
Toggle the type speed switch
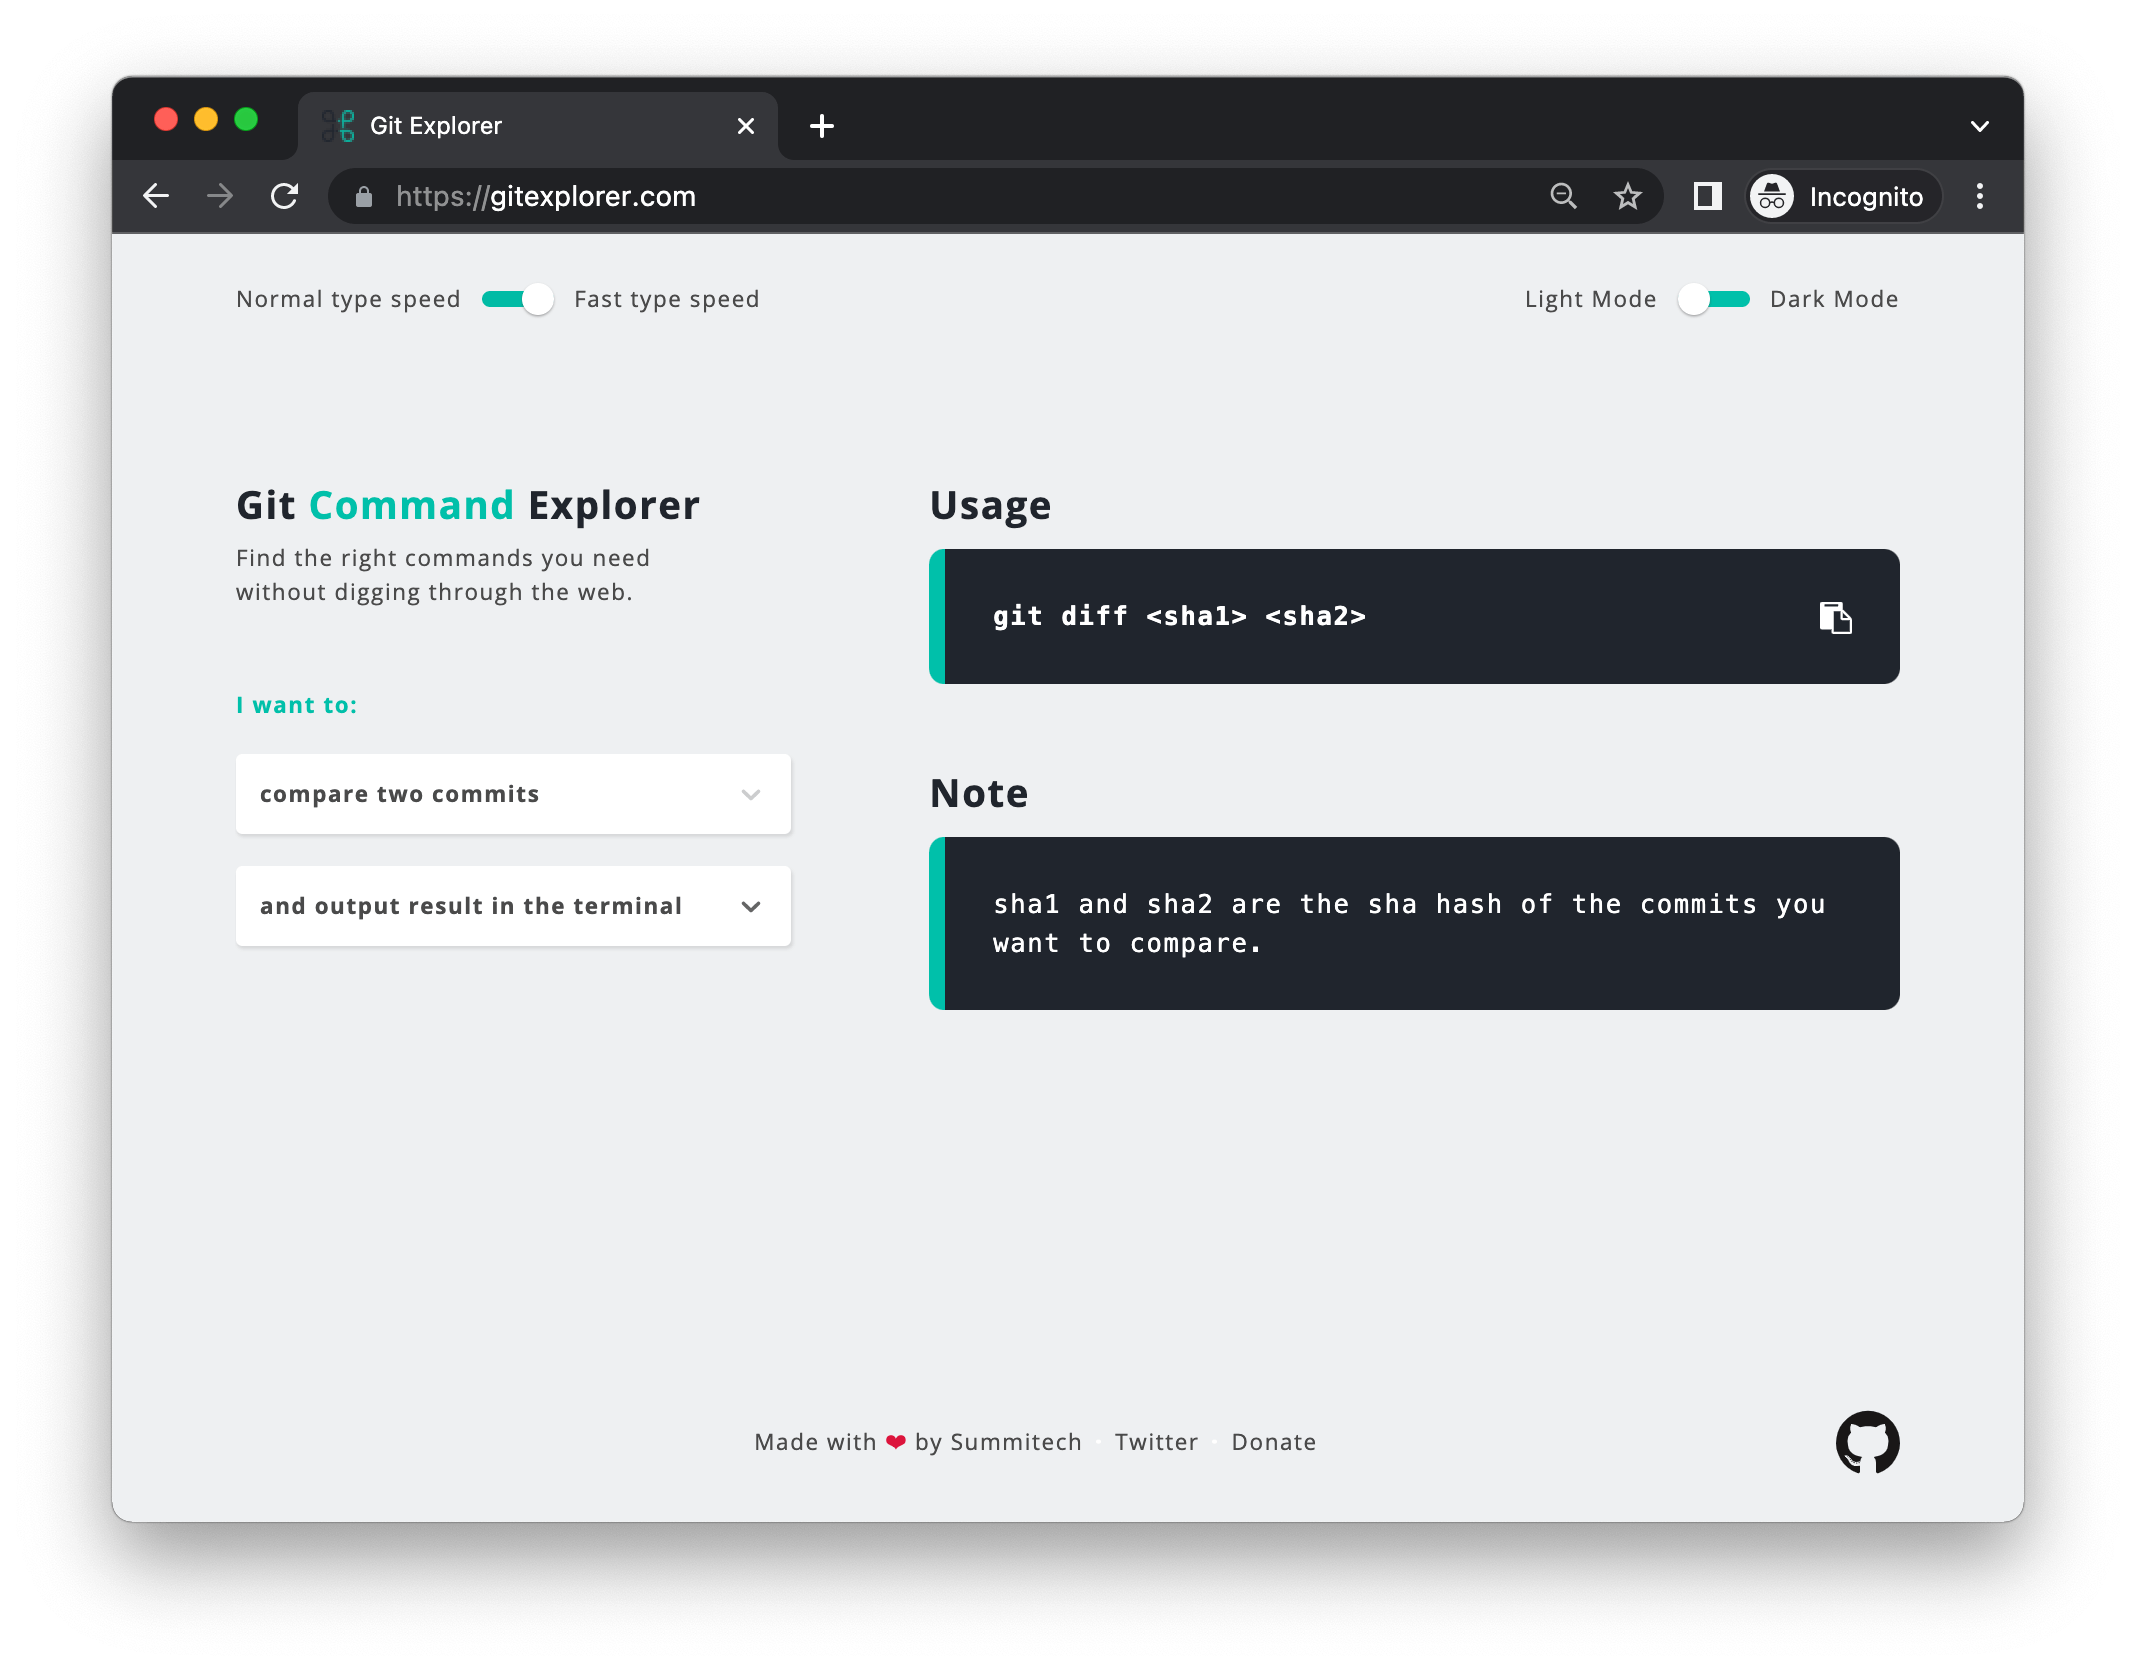(x=517, y=299)
